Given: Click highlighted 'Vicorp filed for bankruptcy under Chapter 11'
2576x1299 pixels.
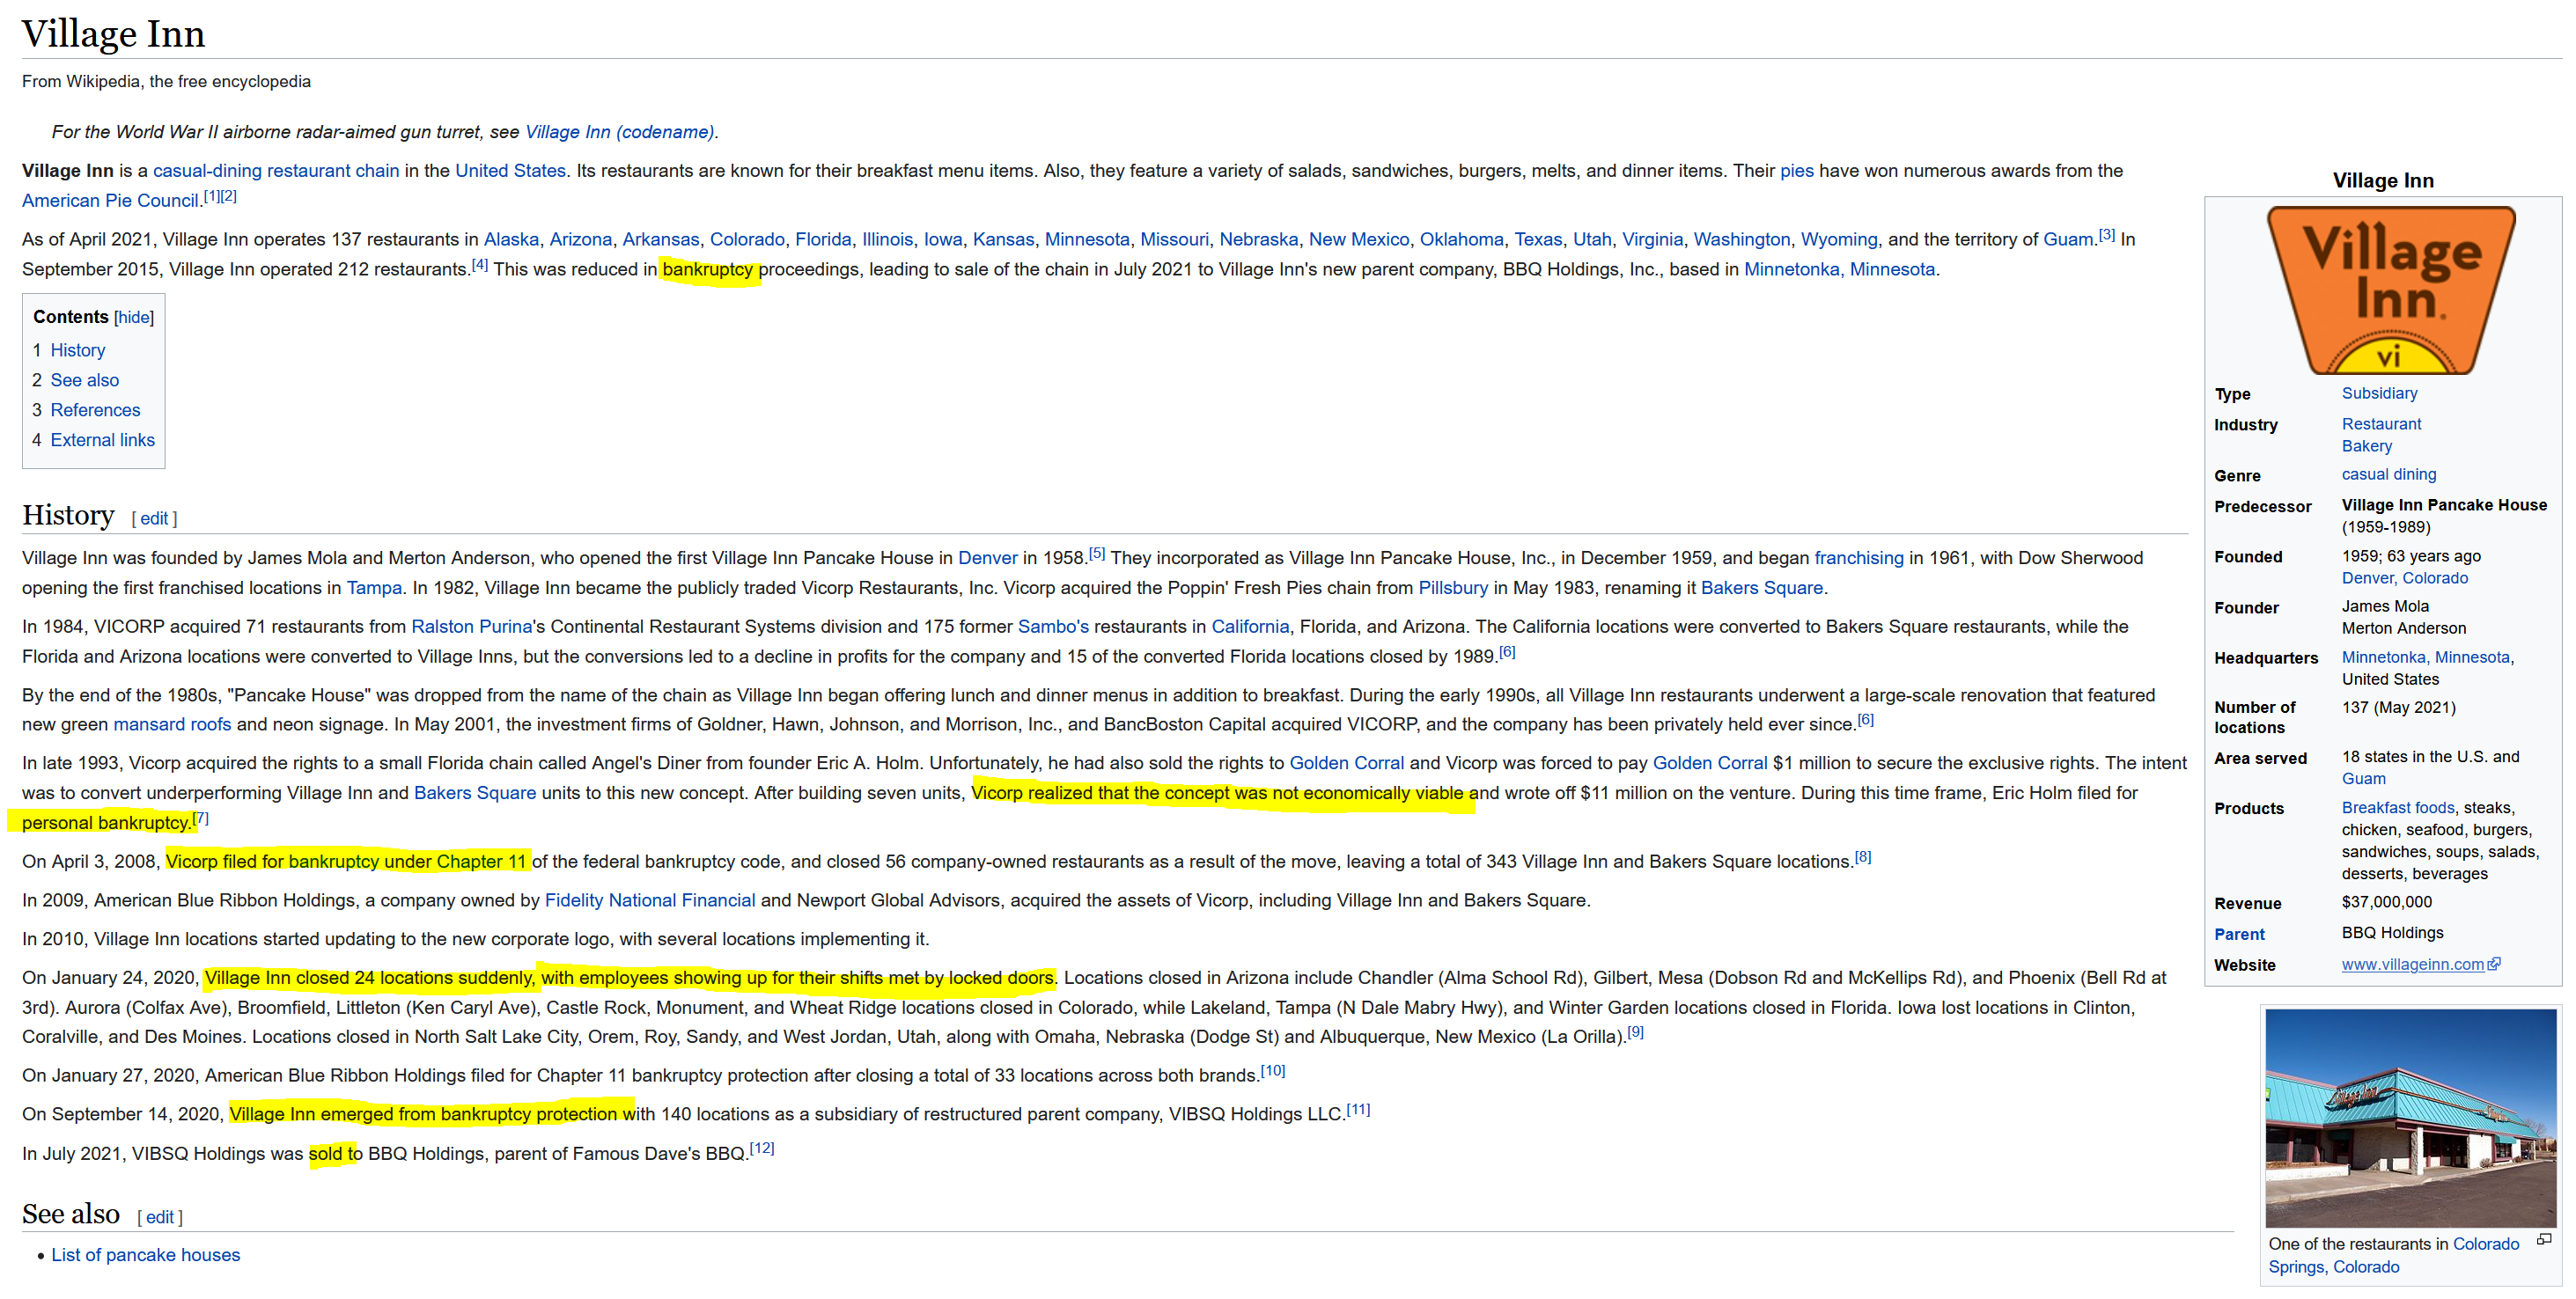Looking at the screenshot, I should pyautogui.click(x=345, y=862).
